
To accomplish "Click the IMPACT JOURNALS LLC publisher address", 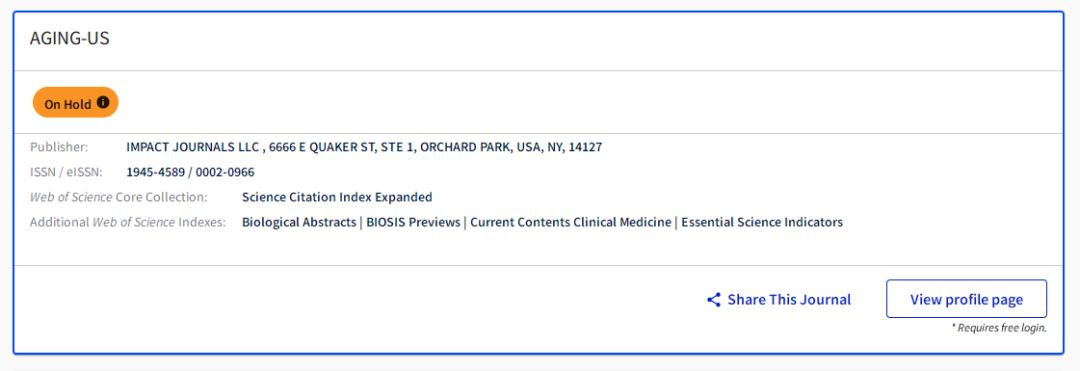I will [x=364, y=147].
